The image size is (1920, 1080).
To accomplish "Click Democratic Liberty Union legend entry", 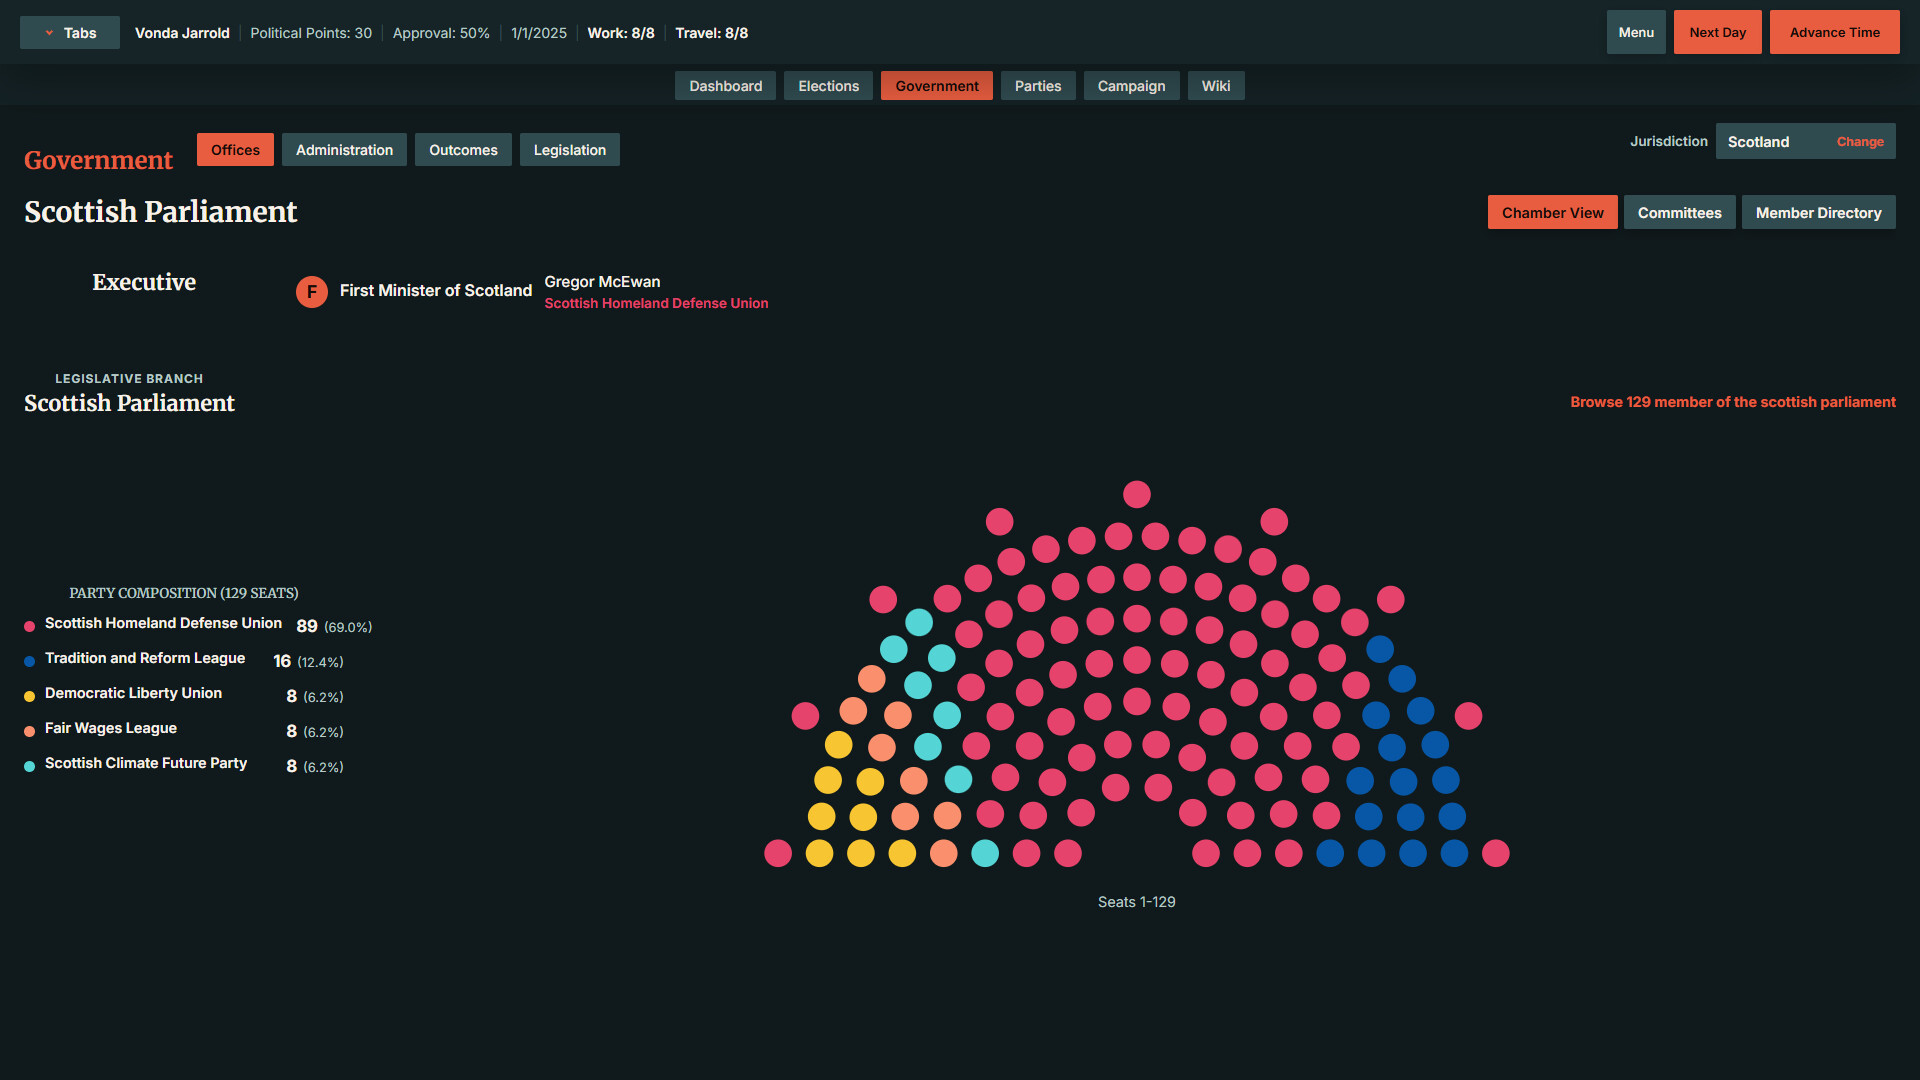I will pyautogui.click(x=184, y=694).
